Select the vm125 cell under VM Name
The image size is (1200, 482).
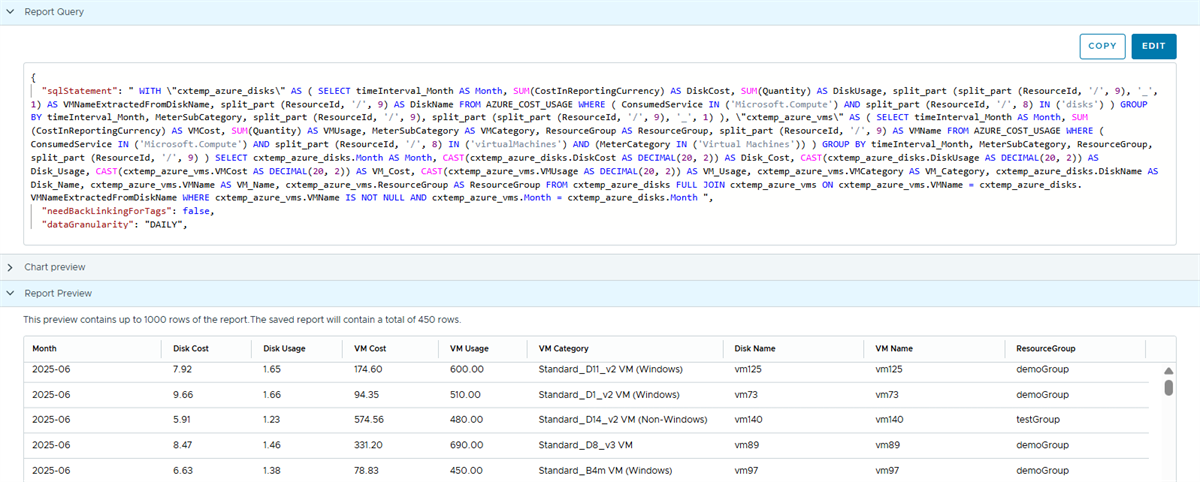[x=889, y=369]
